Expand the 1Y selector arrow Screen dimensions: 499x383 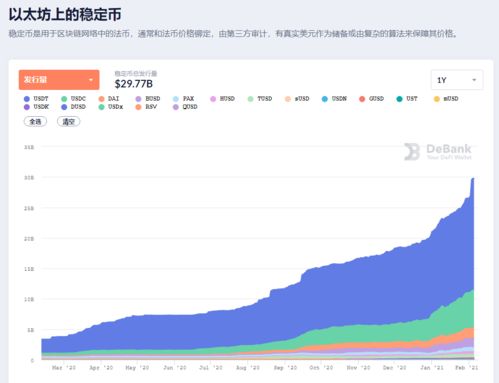point(474,80)
